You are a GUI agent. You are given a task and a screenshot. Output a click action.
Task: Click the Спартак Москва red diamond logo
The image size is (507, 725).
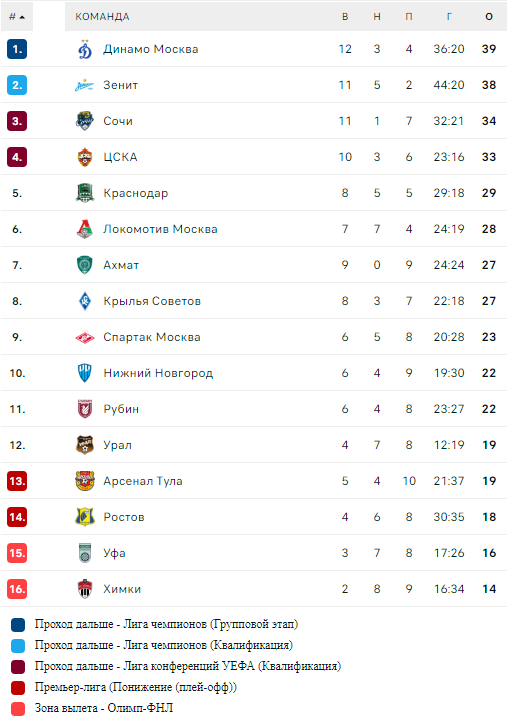coord(85,338)
